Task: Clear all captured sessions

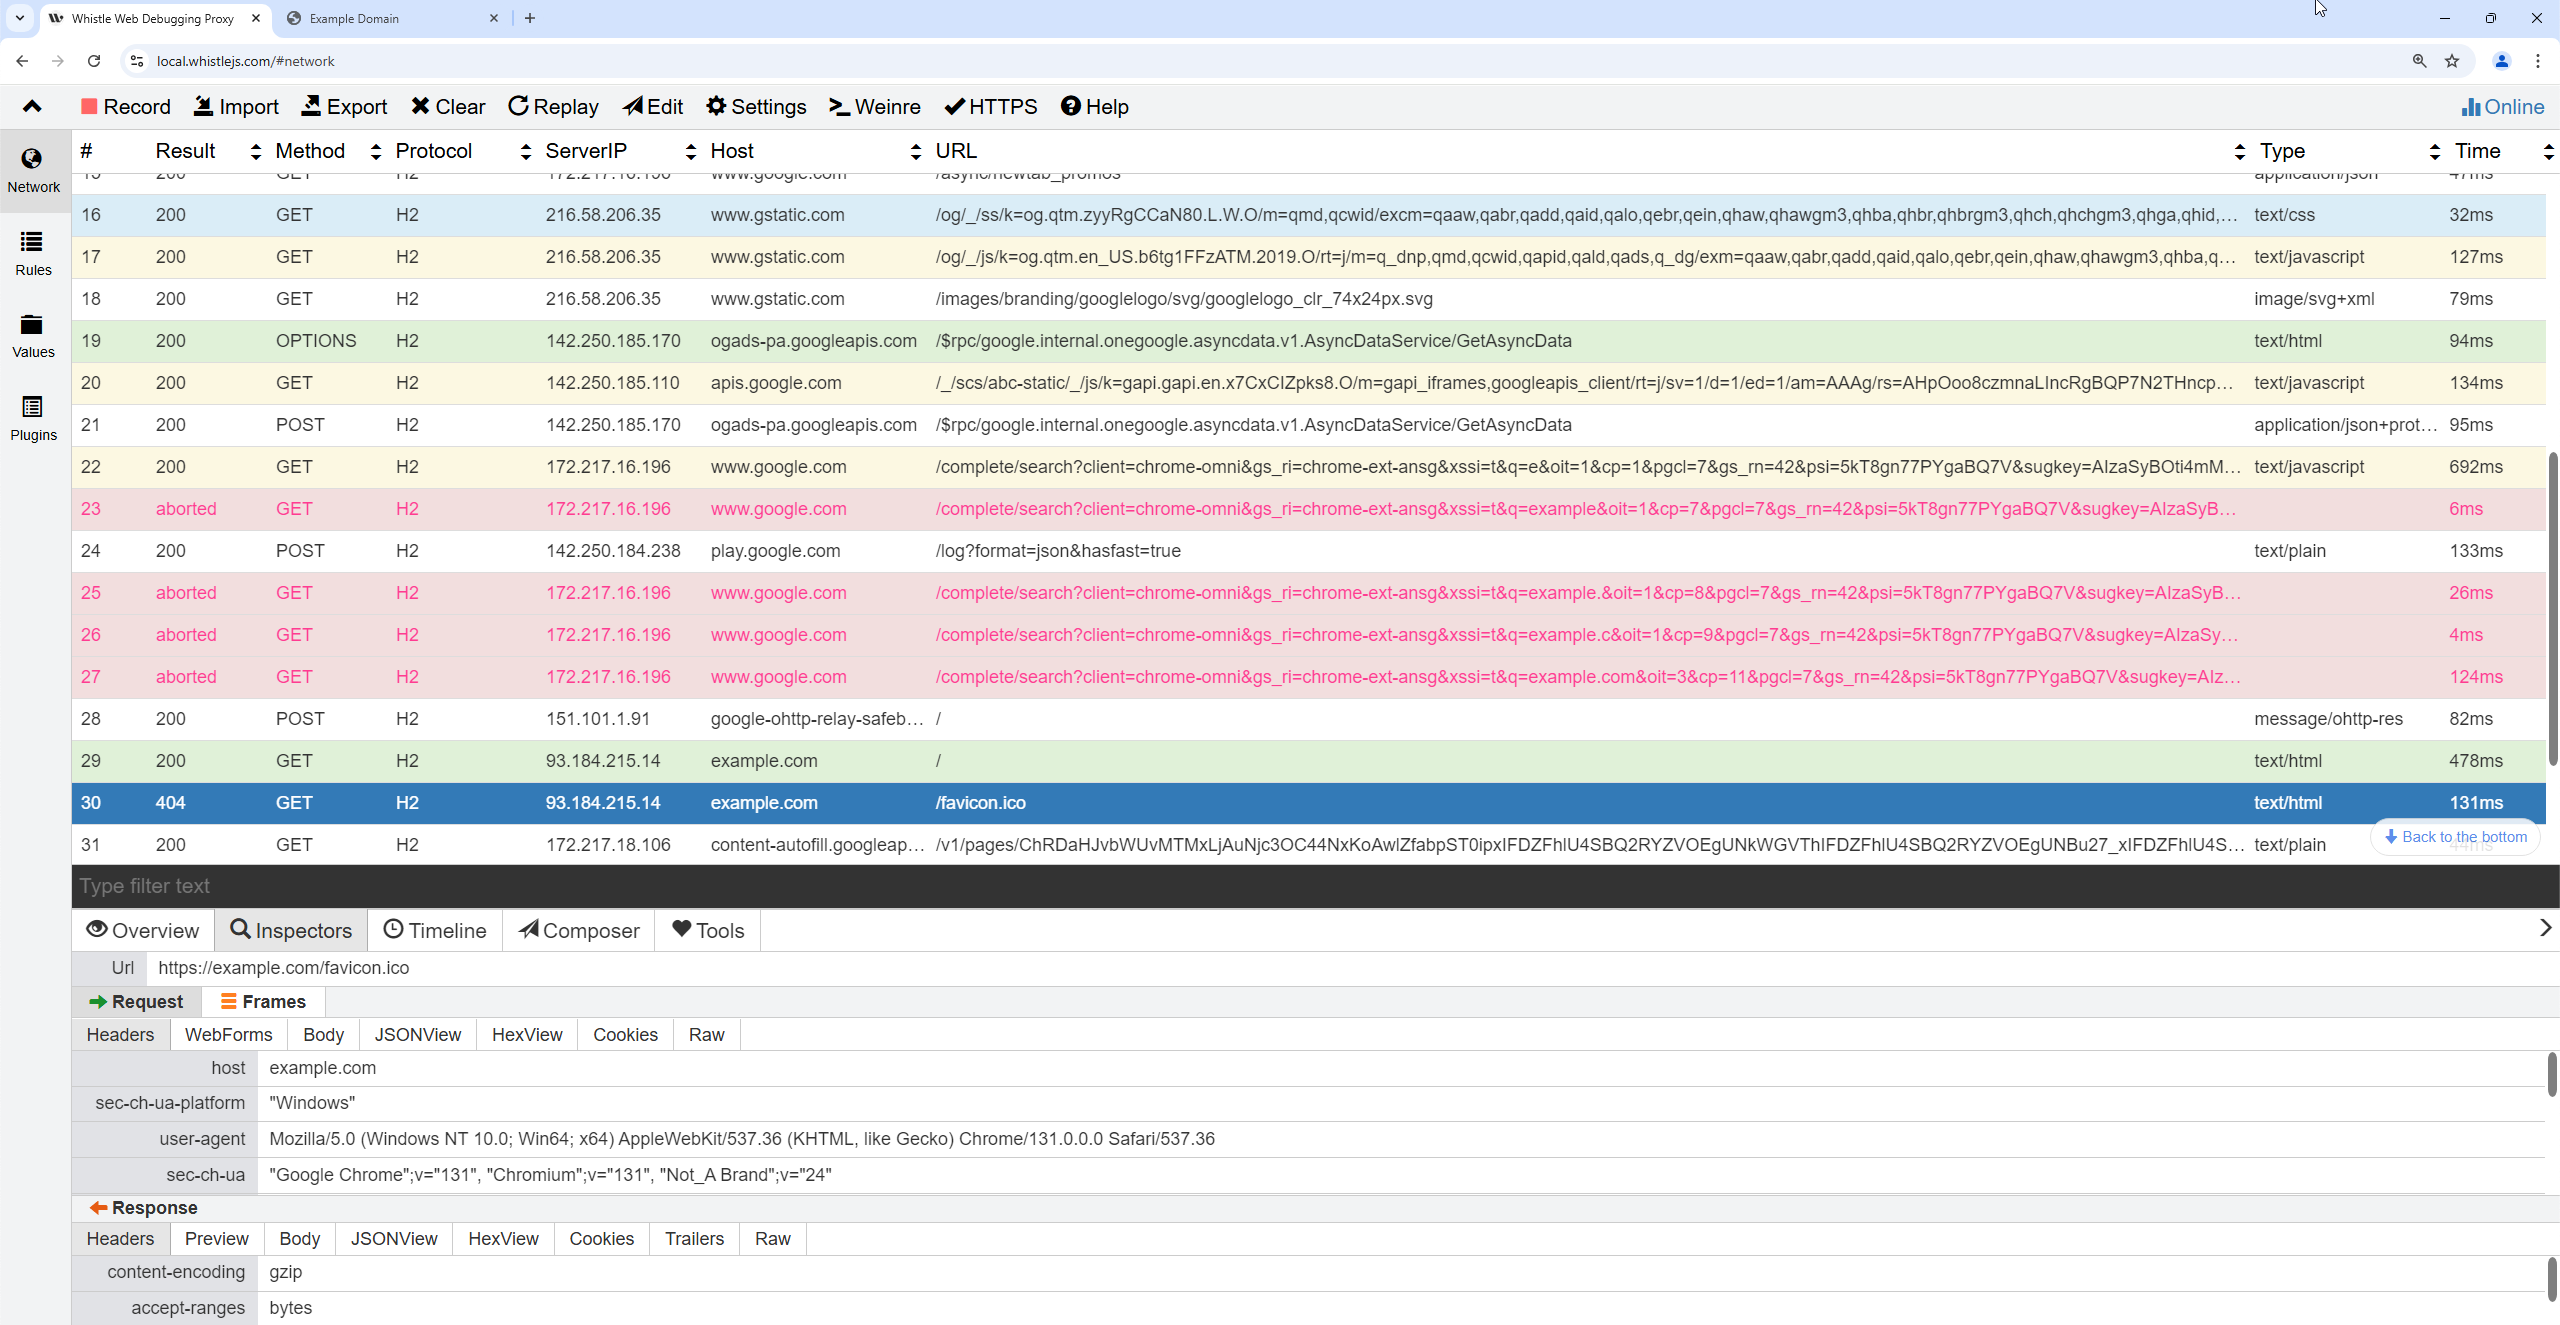Action: (448, 107)
